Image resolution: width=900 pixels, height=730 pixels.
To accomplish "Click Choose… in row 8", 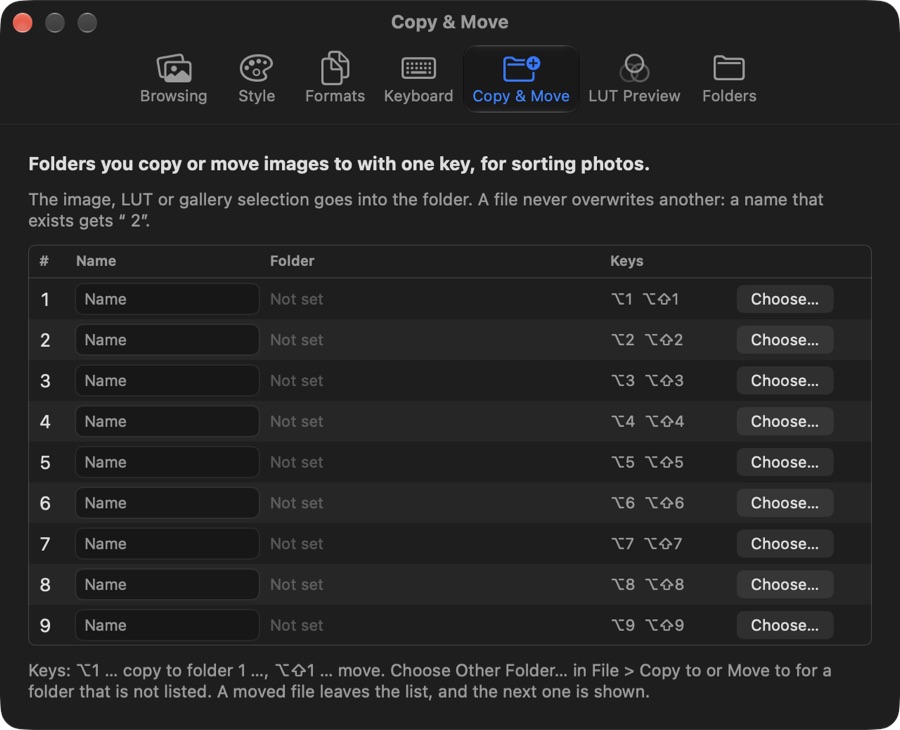I will (x=785, y=584).
